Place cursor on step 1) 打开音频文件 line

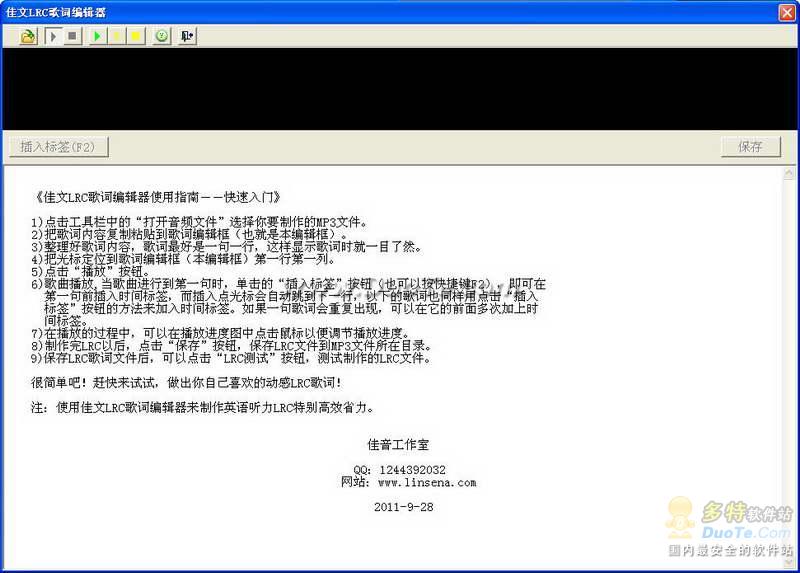point(200,222)
